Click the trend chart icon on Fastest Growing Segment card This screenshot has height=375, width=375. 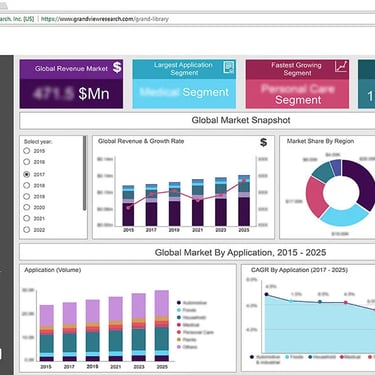tap(341, 67)
